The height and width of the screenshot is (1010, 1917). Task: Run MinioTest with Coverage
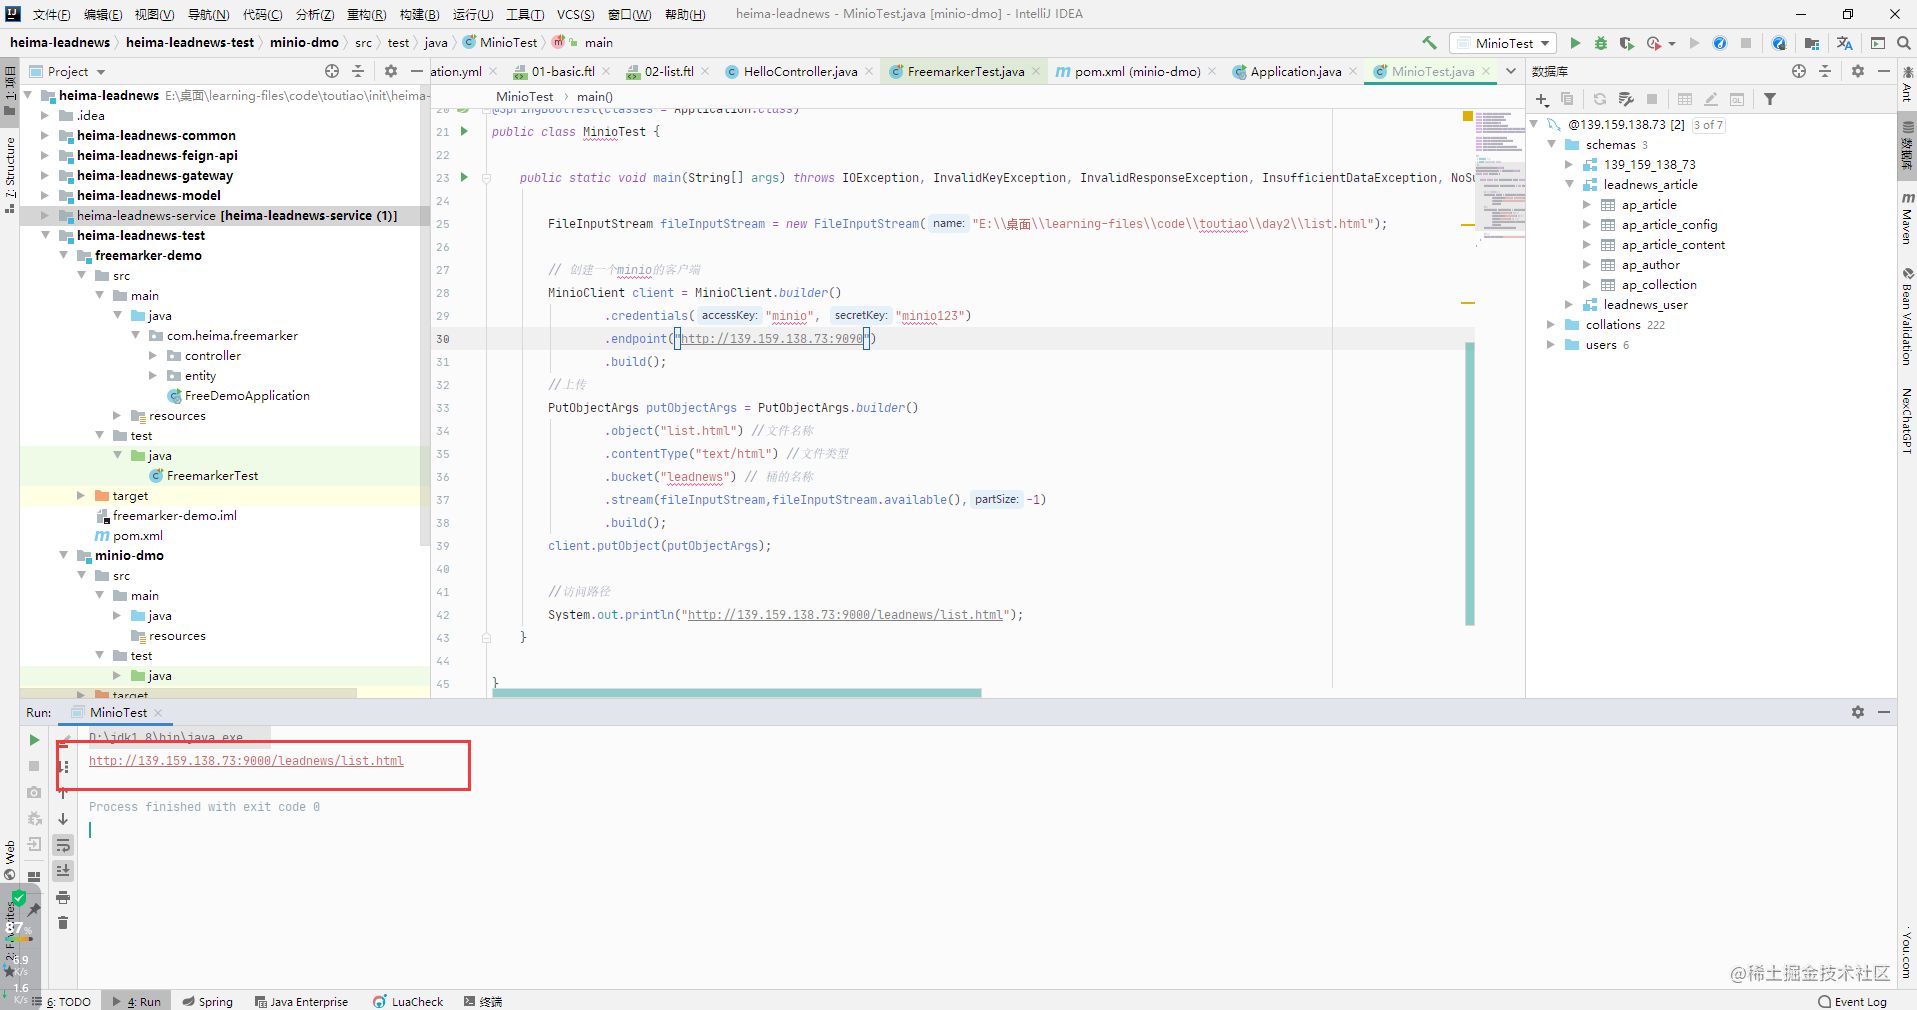pyautogui.click(x=1627, y=43)
